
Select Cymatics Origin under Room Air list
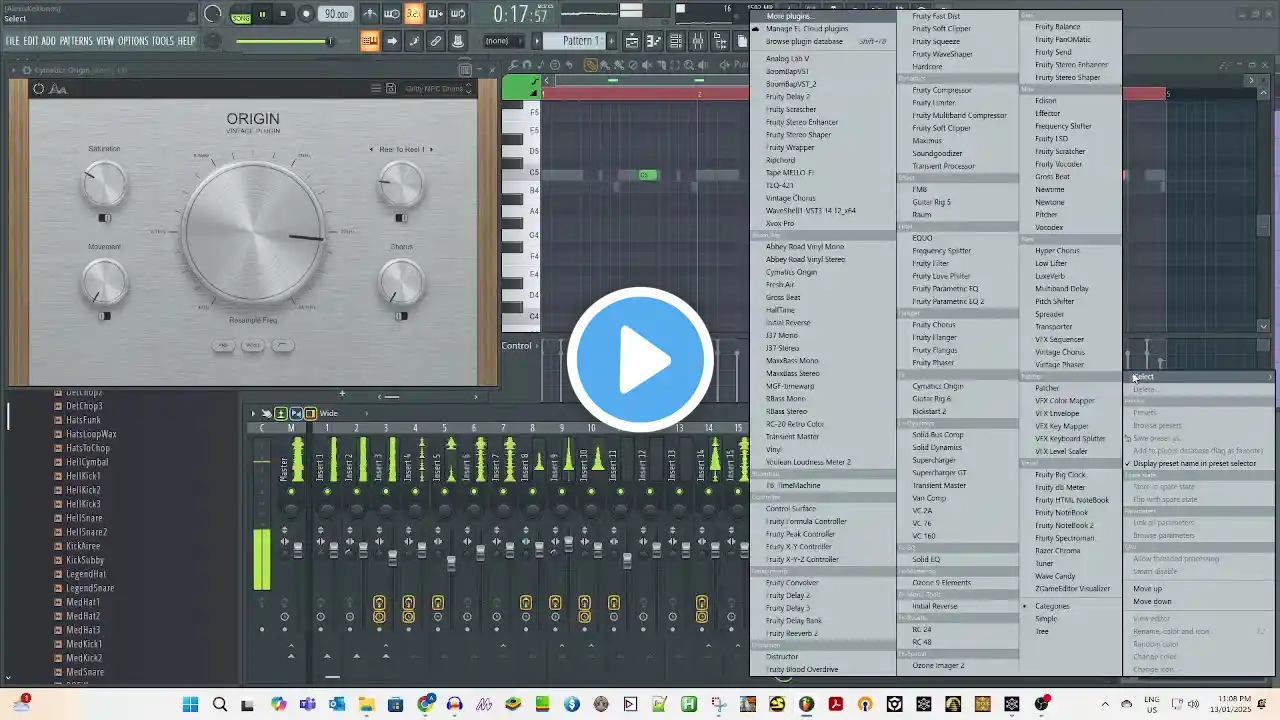(x=791, y=272)
